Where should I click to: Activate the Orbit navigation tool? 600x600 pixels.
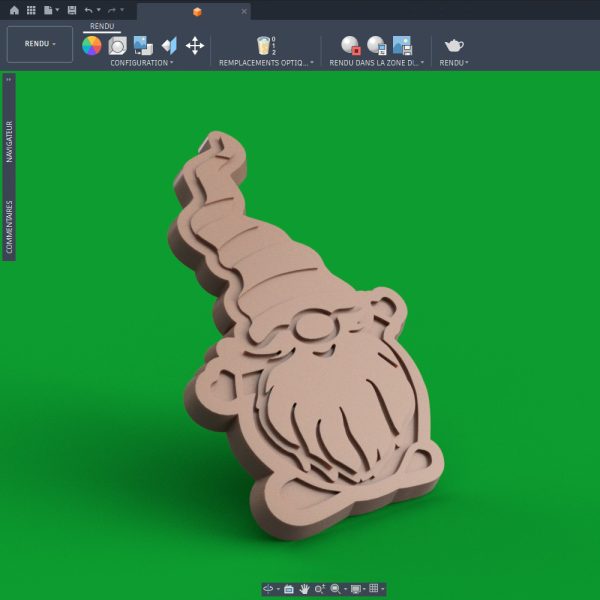pyautogui.click(x=268, y=589)
